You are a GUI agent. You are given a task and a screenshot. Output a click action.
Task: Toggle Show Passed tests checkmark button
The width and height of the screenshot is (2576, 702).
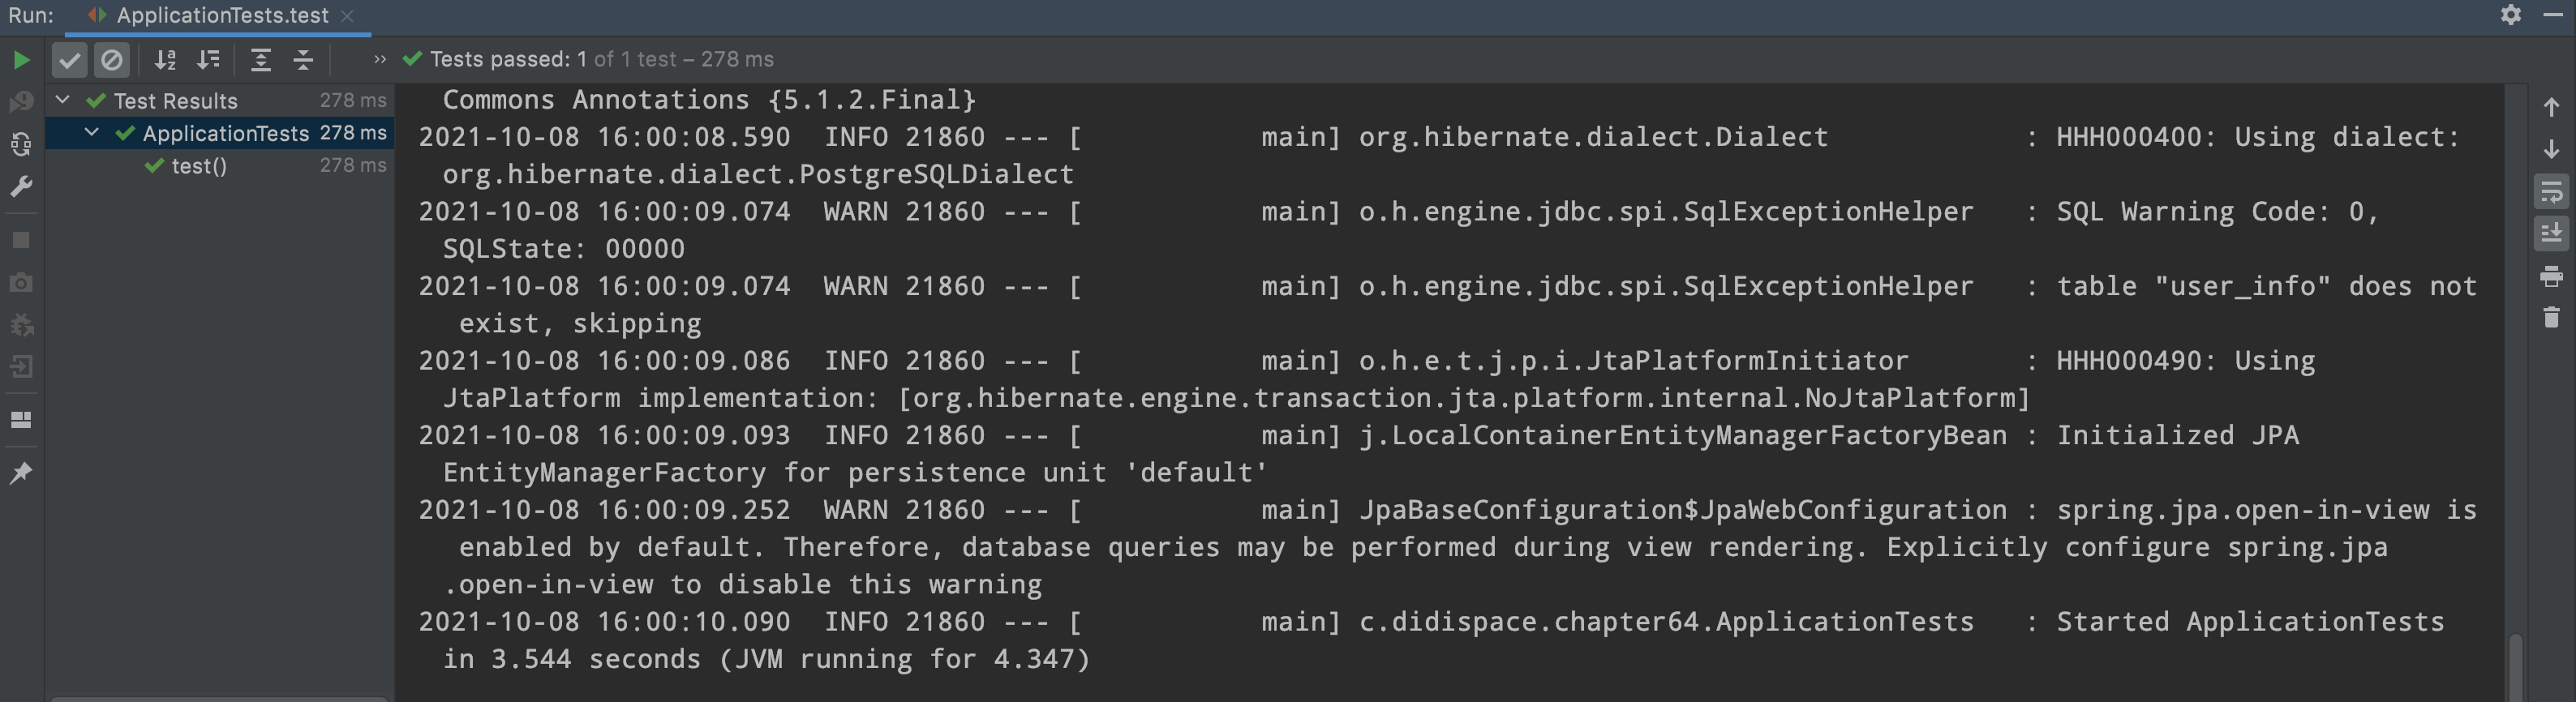(x=69, y=60)
